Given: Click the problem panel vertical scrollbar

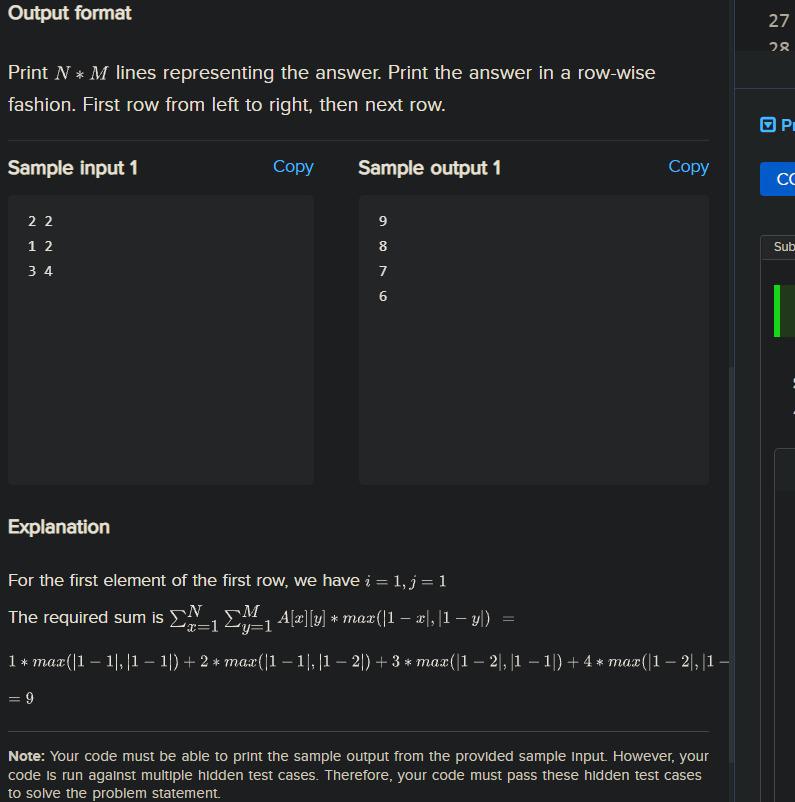Looking at the screenshot, I should 731,563.
